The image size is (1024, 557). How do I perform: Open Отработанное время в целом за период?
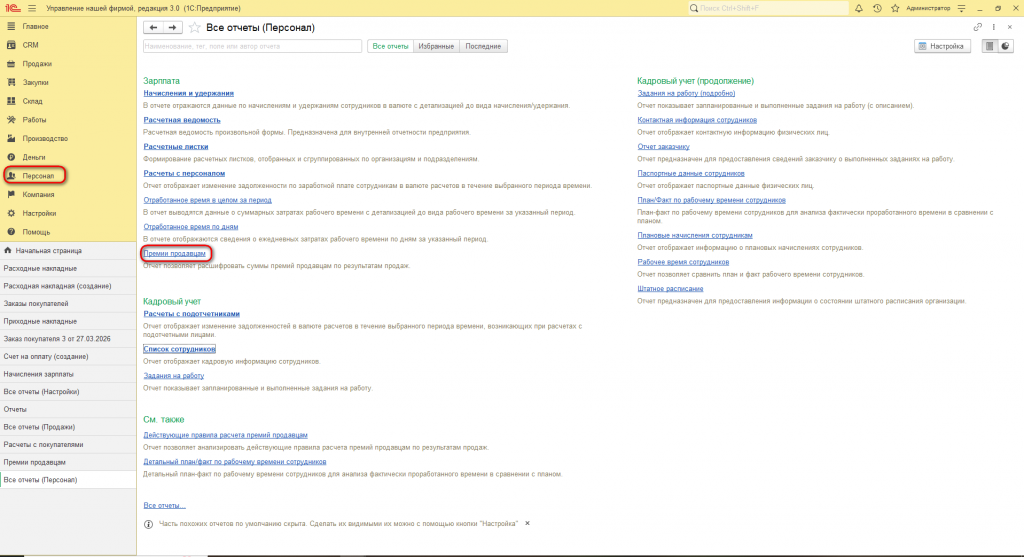(208, 200)
